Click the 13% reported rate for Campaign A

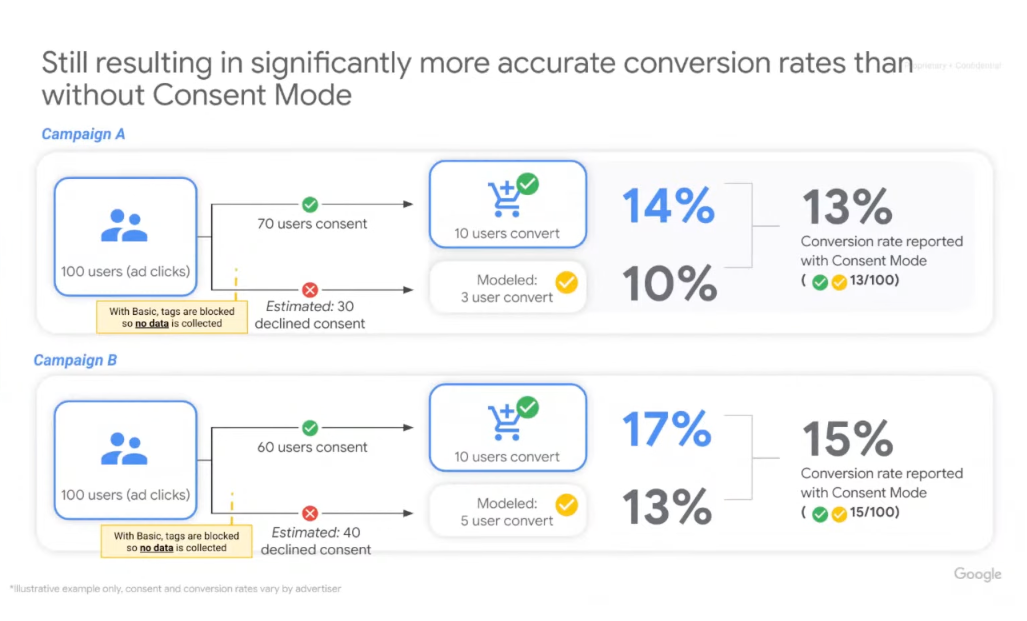tap(847, 206)
